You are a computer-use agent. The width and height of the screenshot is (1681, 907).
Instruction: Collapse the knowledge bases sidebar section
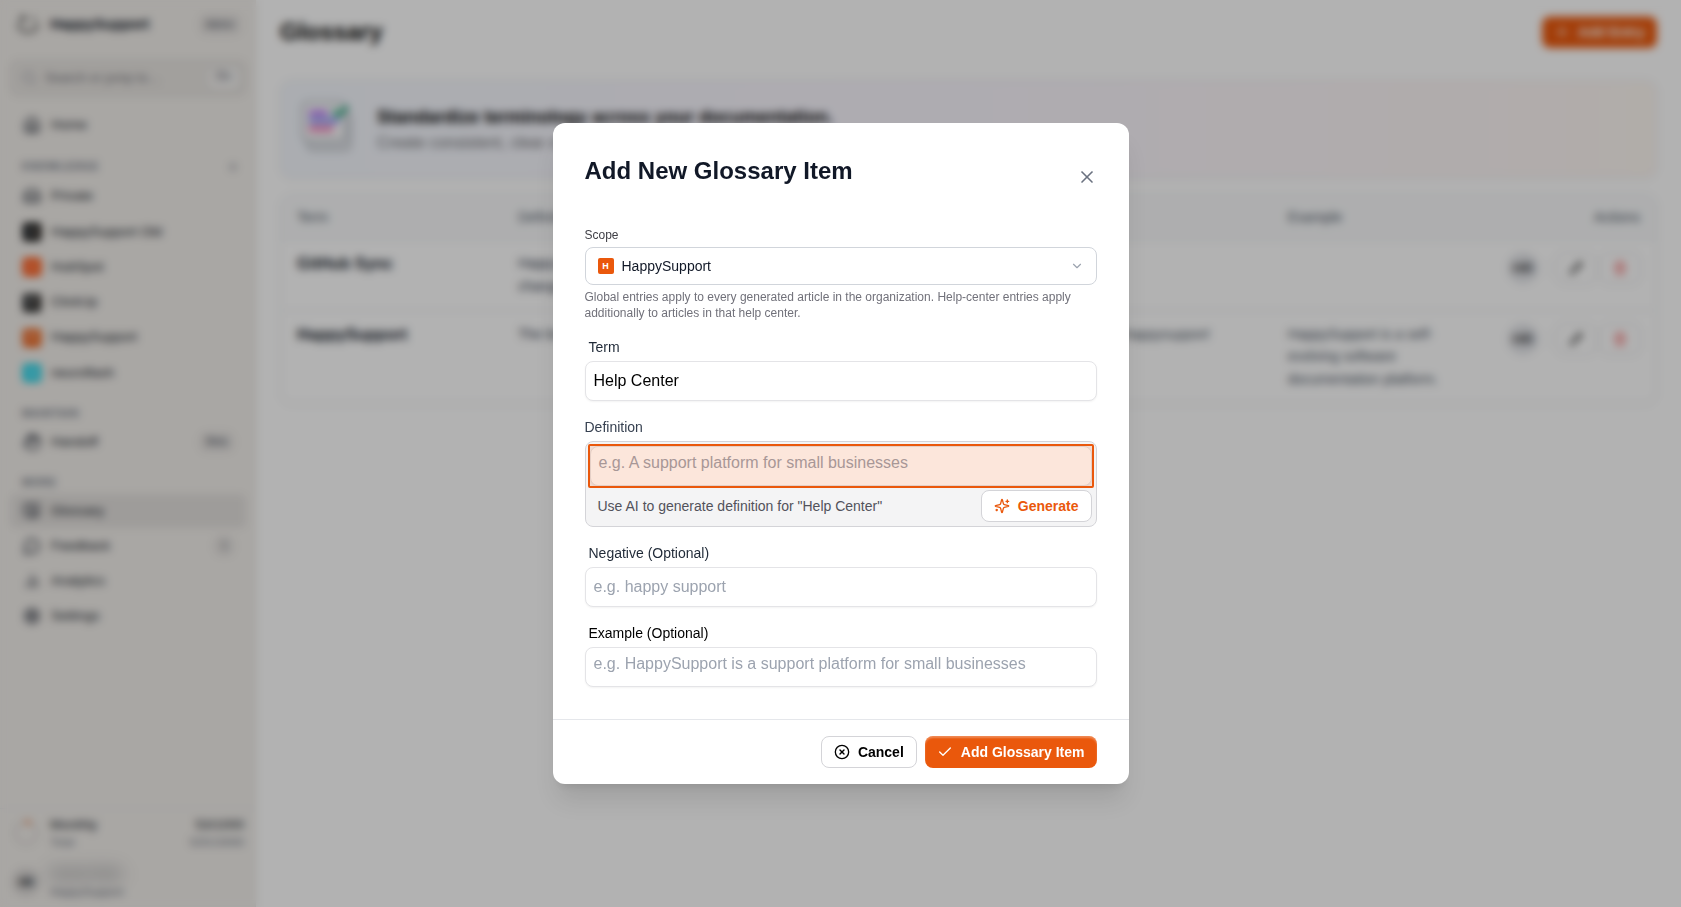tap(233, 166)
